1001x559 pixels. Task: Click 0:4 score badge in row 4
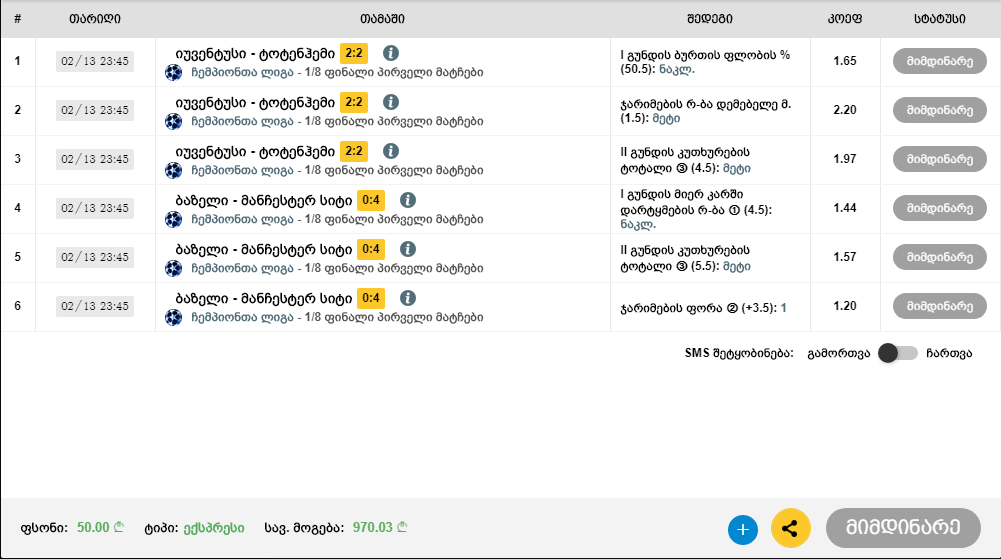tap(371, 200)
